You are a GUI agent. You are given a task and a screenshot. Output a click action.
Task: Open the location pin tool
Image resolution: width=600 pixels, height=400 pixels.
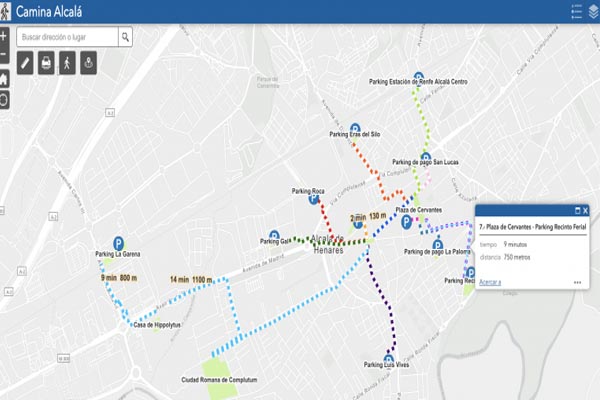(x=89, y=63)
